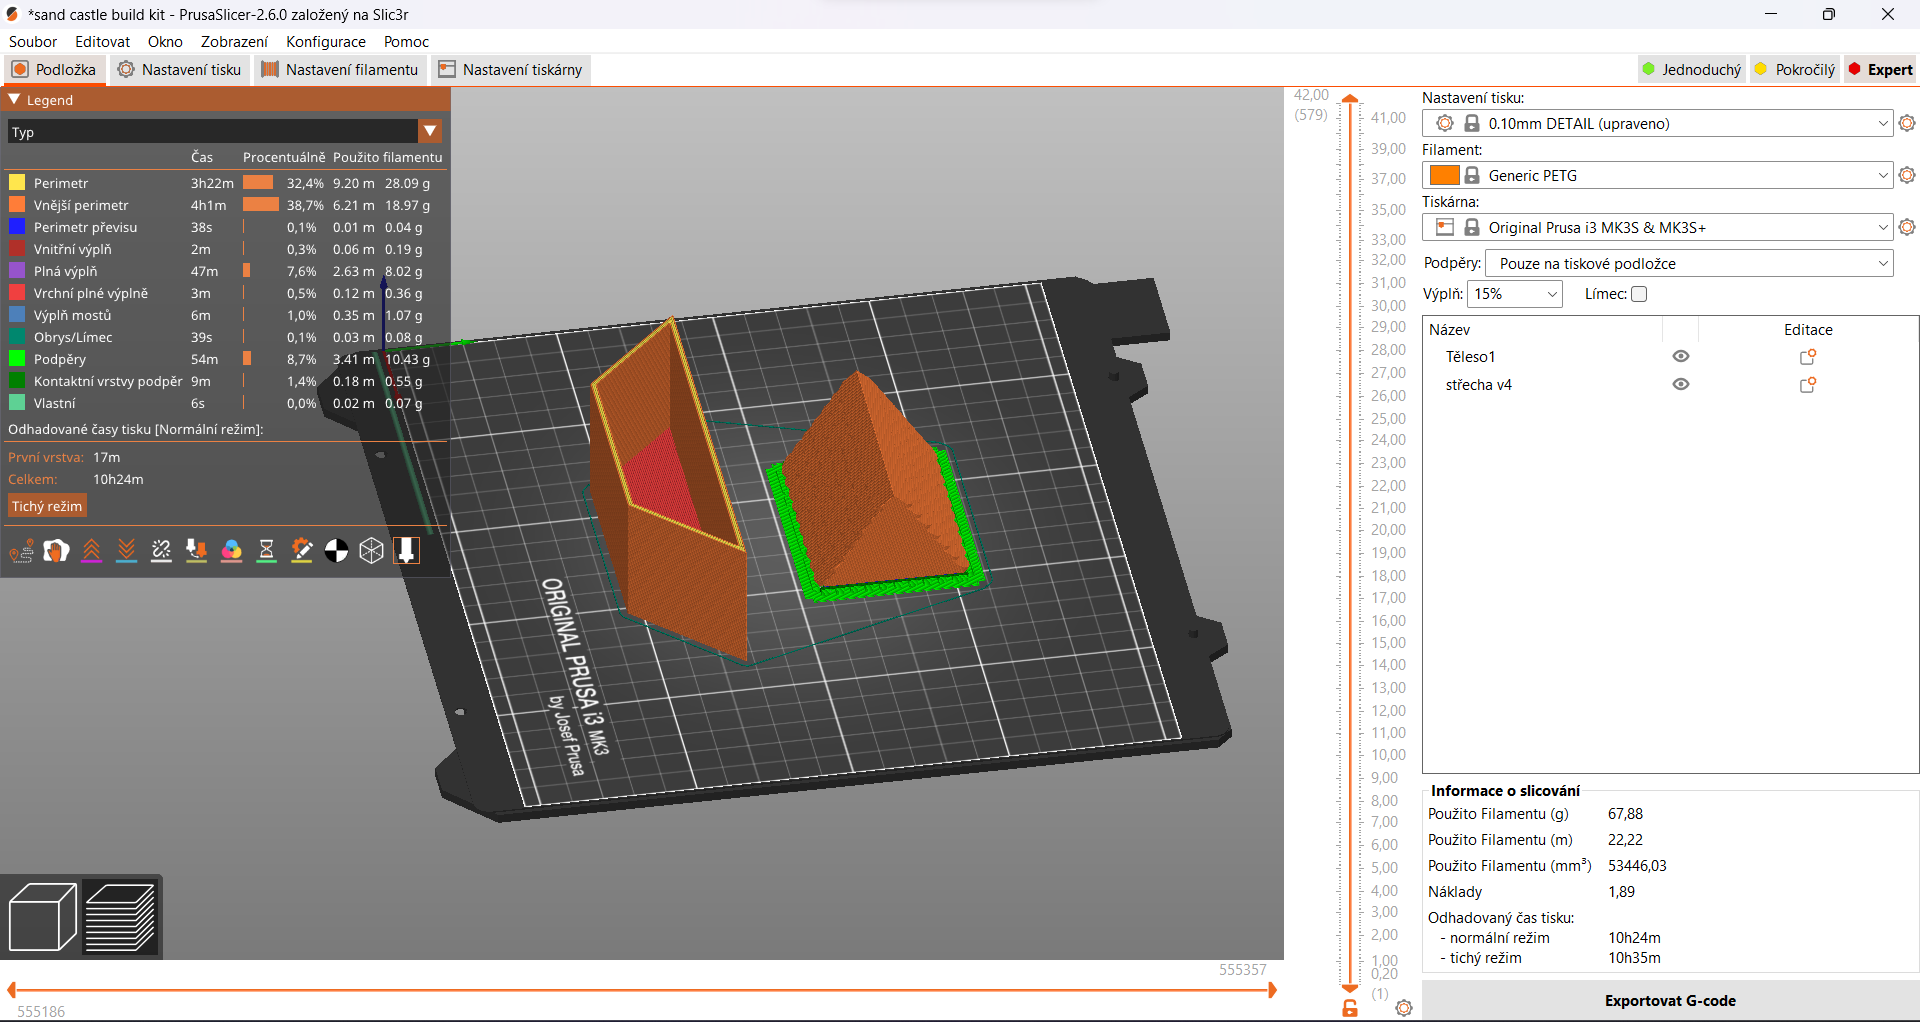Toggle retractions icon in legend toolbar

coord(92,551)
